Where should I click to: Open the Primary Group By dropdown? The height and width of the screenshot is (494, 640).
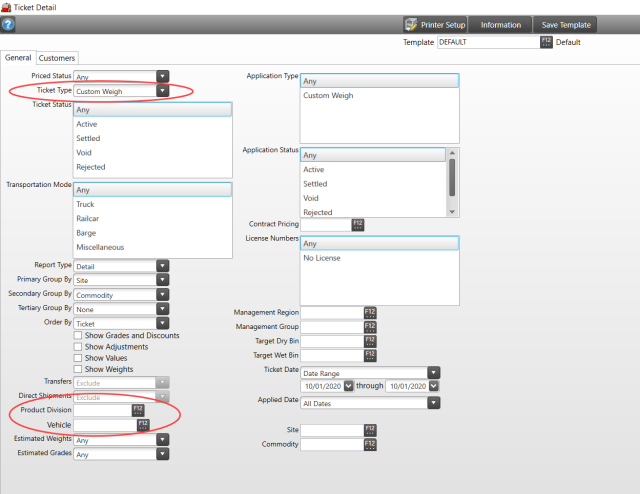(x=162, y=280)
